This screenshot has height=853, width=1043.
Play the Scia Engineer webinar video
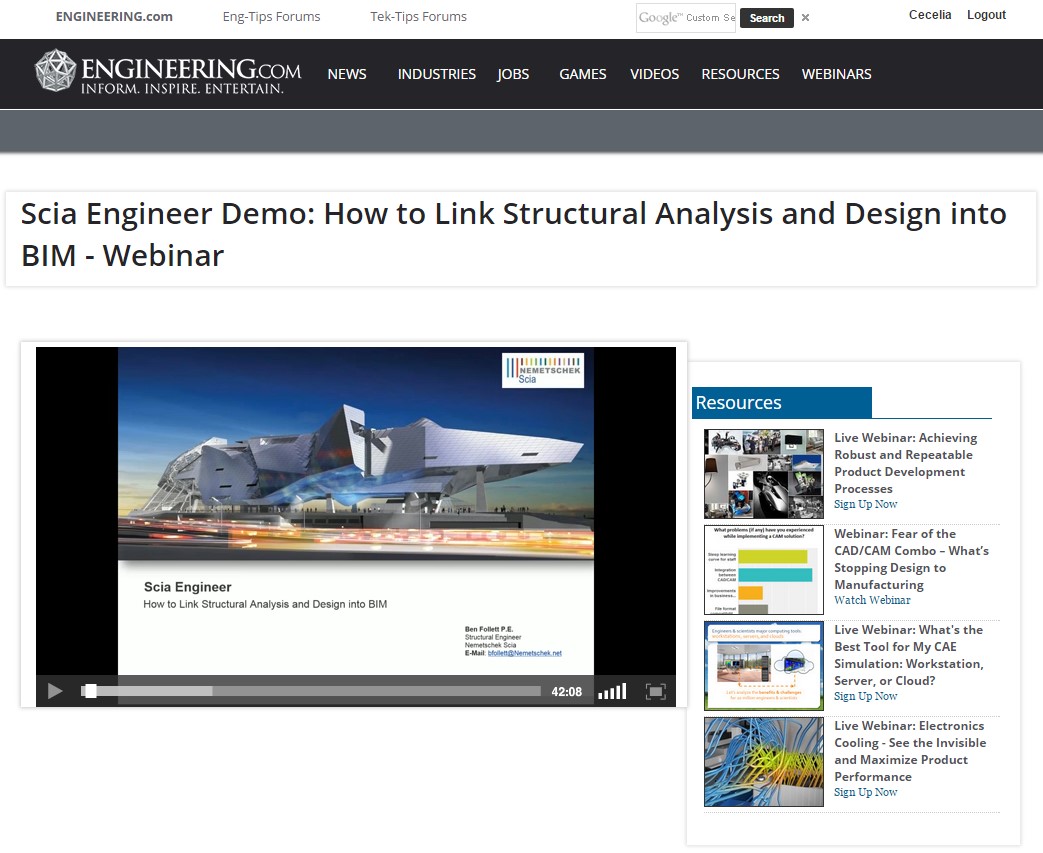pos(55,691)
